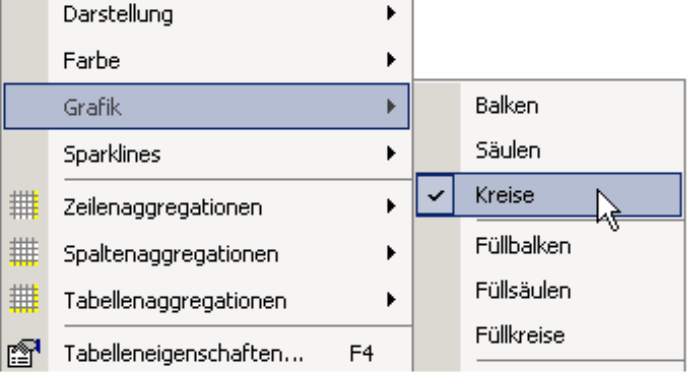Image resolution: width=687 pixels, height=373 pixels.
Task: Open the Spaltenaggregationen submenu arrow
Action: point(391,253)
